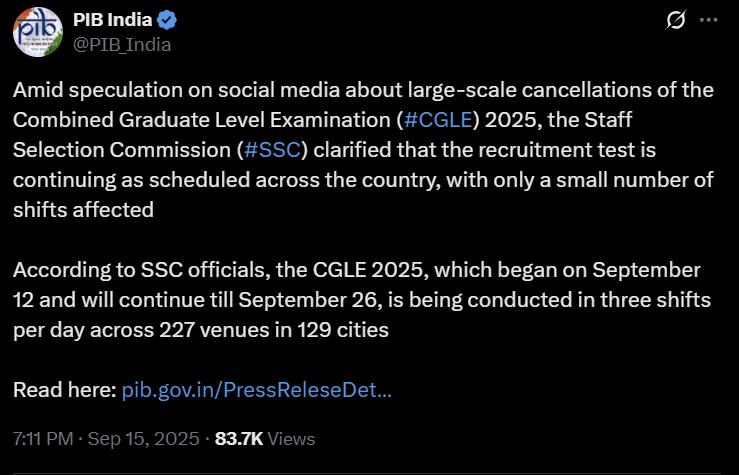Click the Sep 15, 2025 date

[x=143, y=439]
